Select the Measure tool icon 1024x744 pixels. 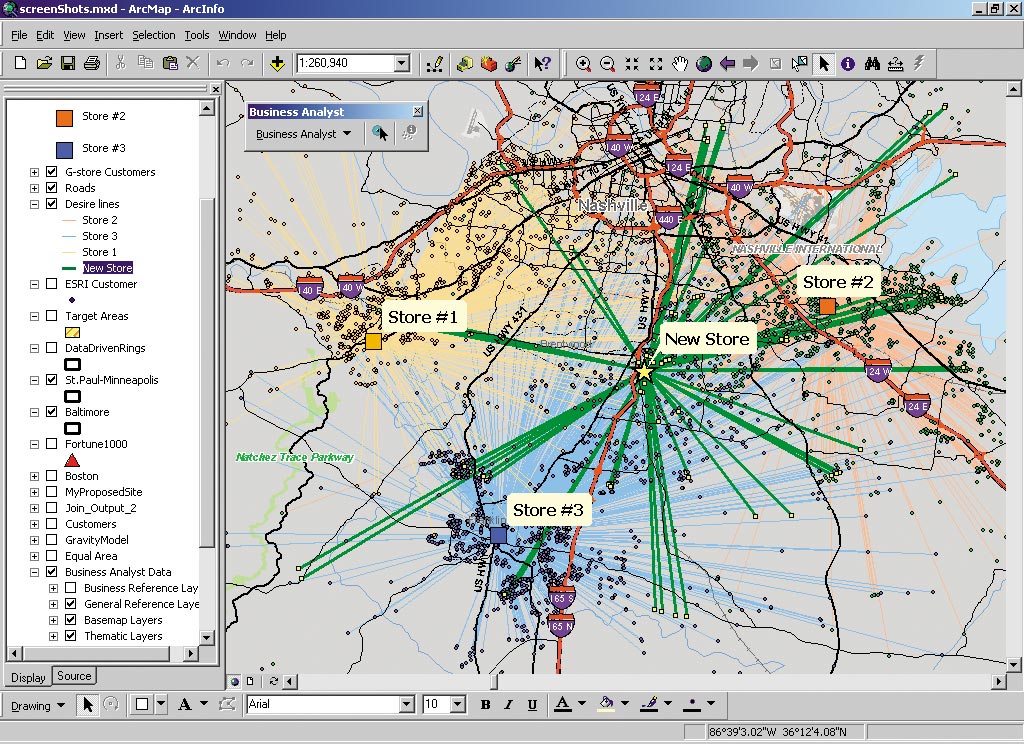(895, 63)
